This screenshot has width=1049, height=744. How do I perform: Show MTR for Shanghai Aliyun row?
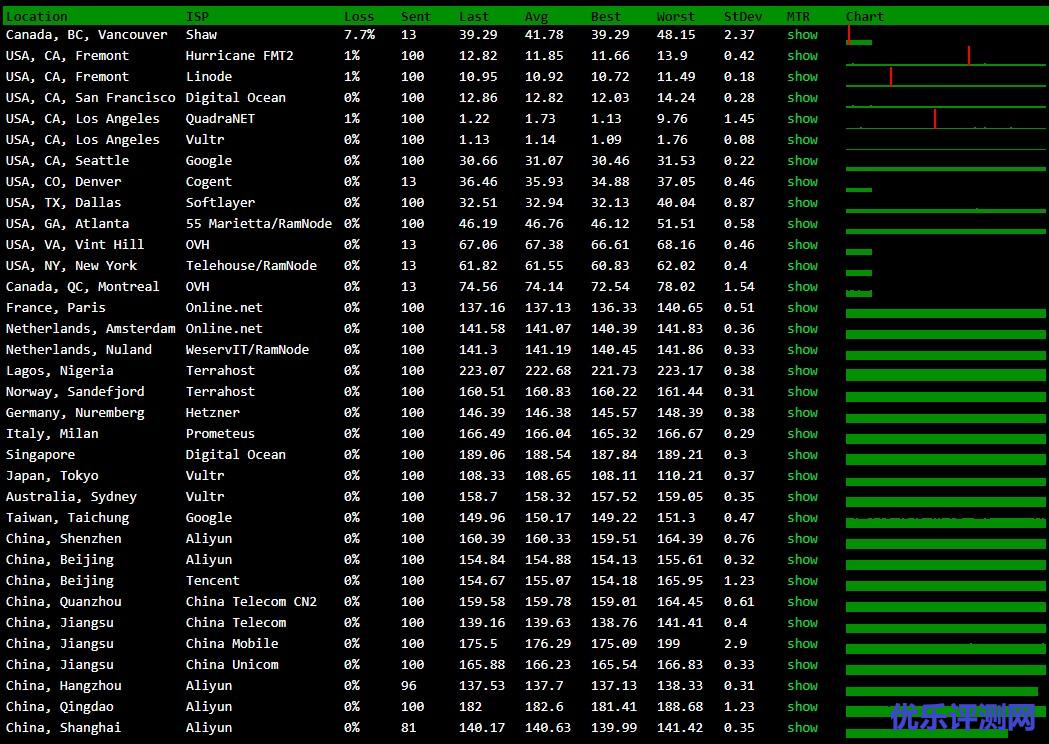802,727
